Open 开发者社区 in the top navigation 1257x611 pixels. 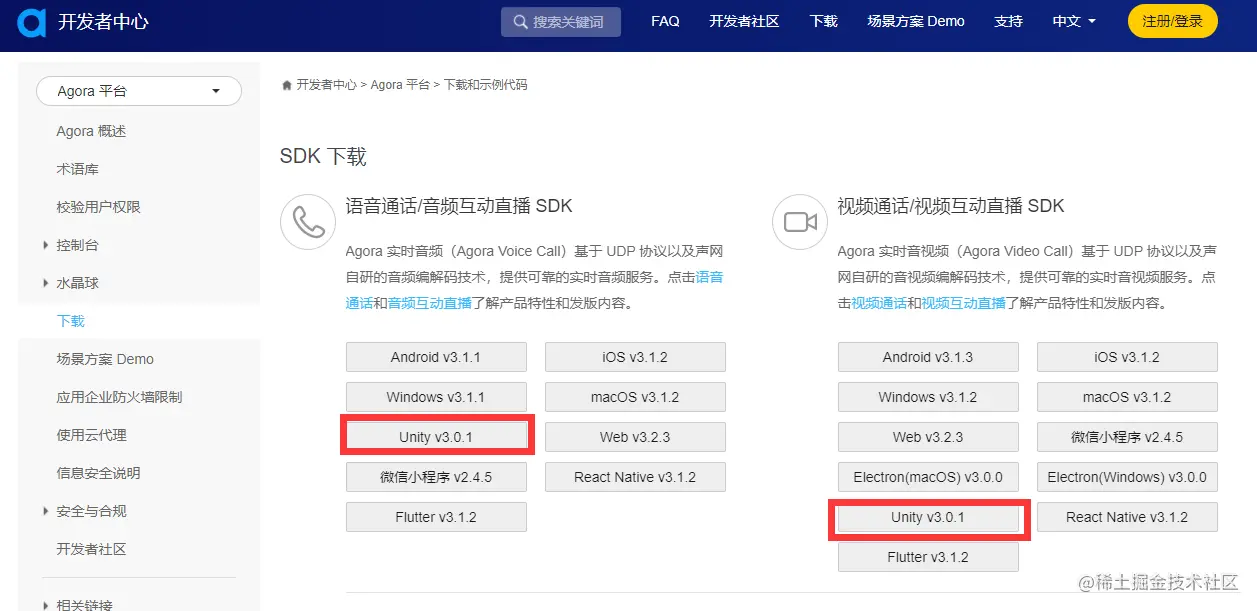click(x=744, y=21)
